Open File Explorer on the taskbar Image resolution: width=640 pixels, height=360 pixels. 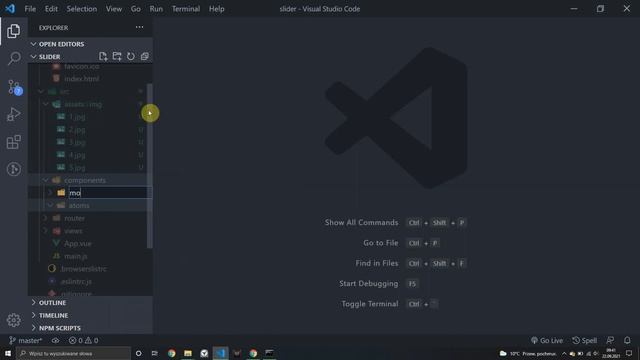(188, 353)
